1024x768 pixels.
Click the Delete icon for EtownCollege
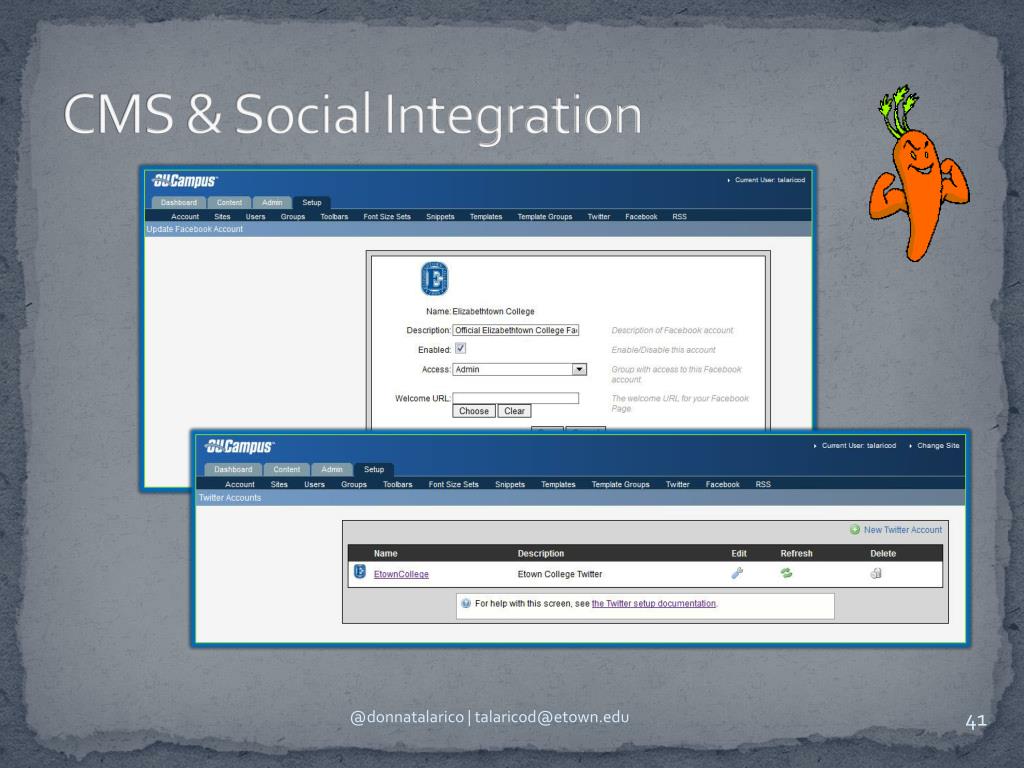tap(876, 573)
